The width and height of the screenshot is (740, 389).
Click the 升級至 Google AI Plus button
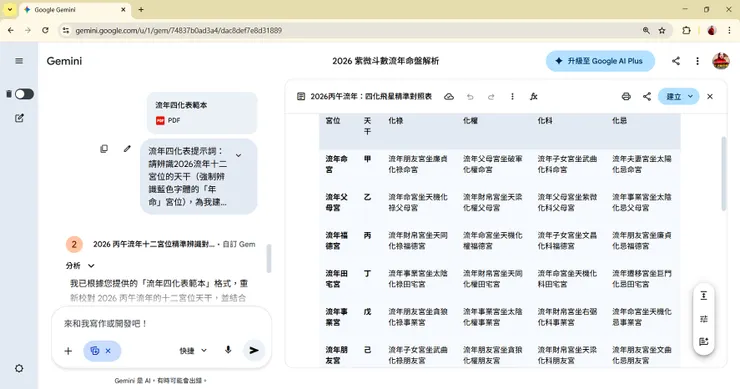pos(600,61)
